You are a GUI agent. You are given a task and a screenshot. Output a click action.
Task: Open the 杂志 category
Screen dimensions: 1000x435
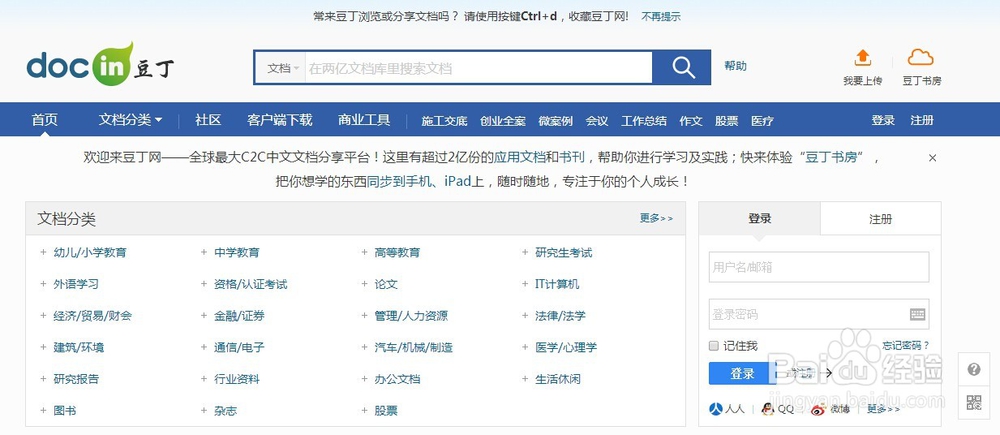click(226, 411)
